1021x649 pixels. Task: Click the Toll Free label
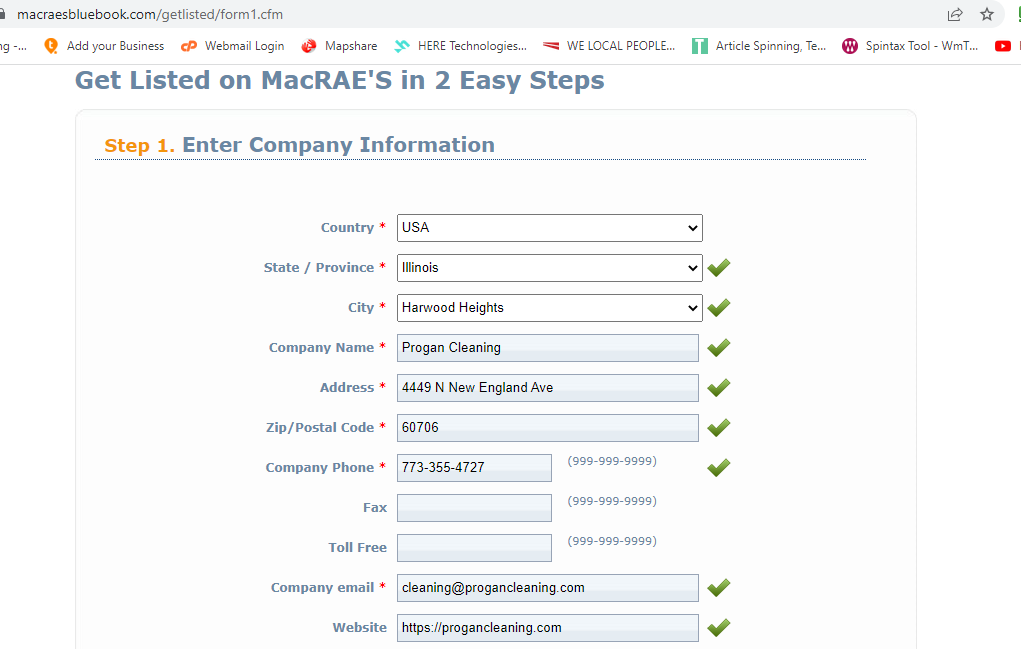coord(357,547)
